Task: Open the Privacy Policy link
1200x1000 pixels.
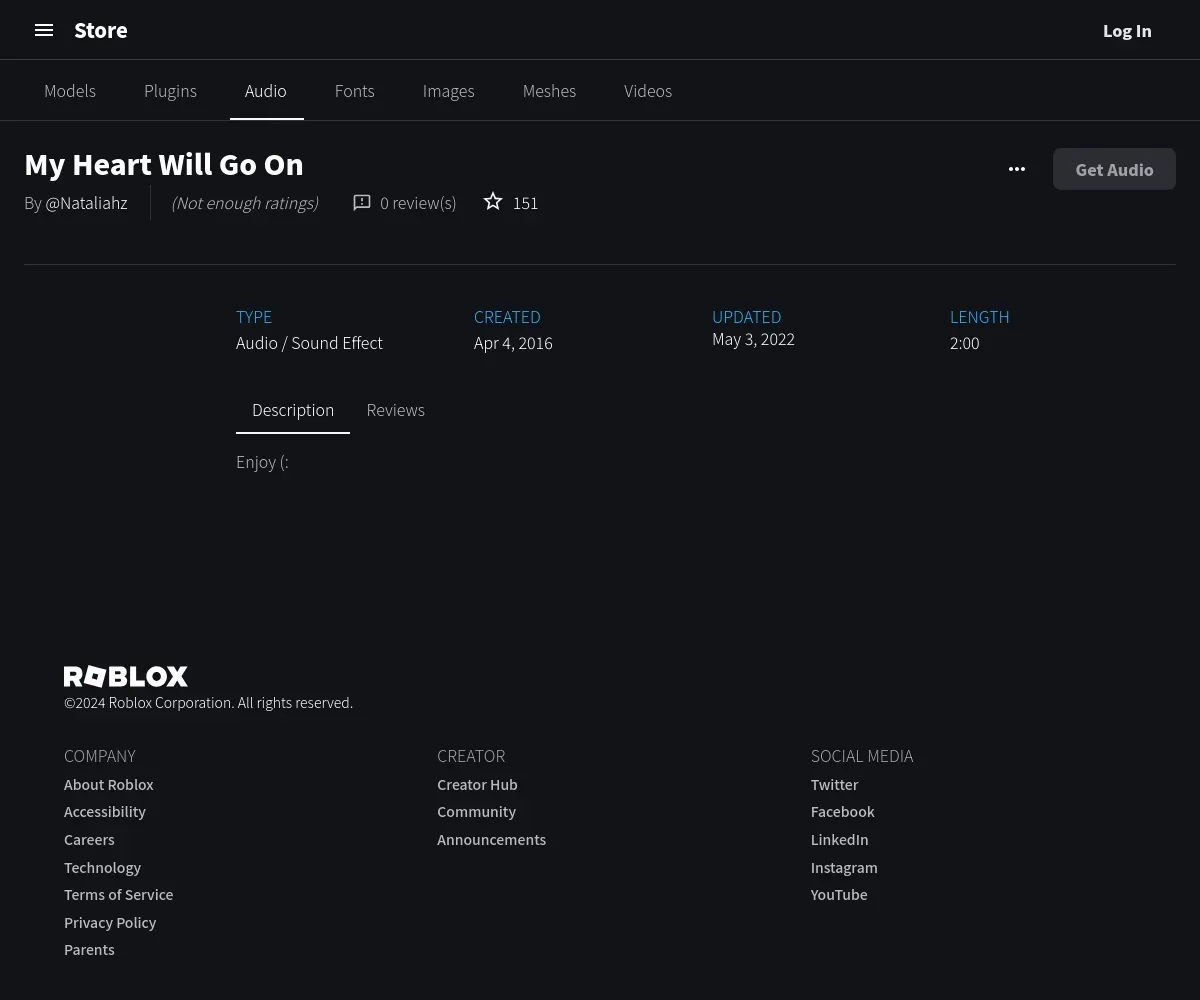Action: point(110,923)
